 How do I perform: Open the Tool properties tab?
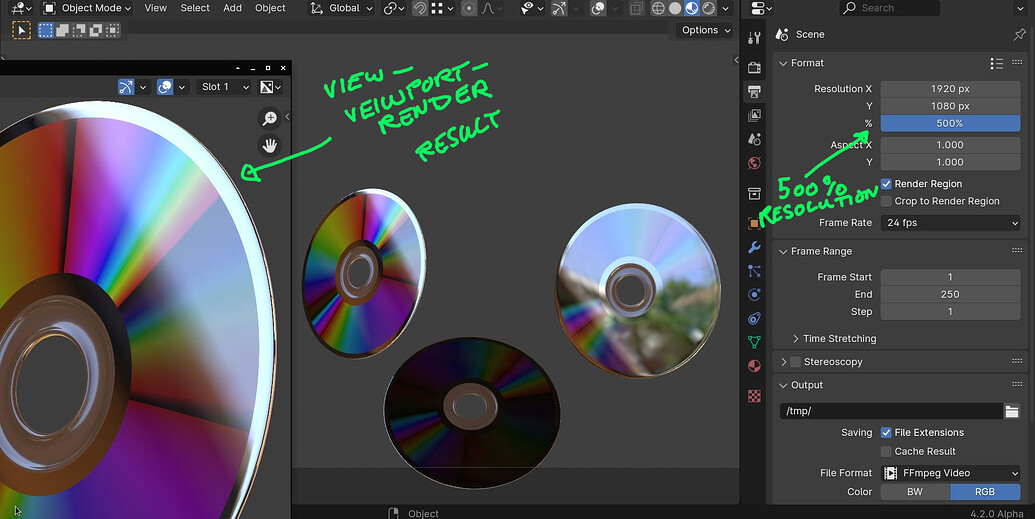(x=754, y=38)
